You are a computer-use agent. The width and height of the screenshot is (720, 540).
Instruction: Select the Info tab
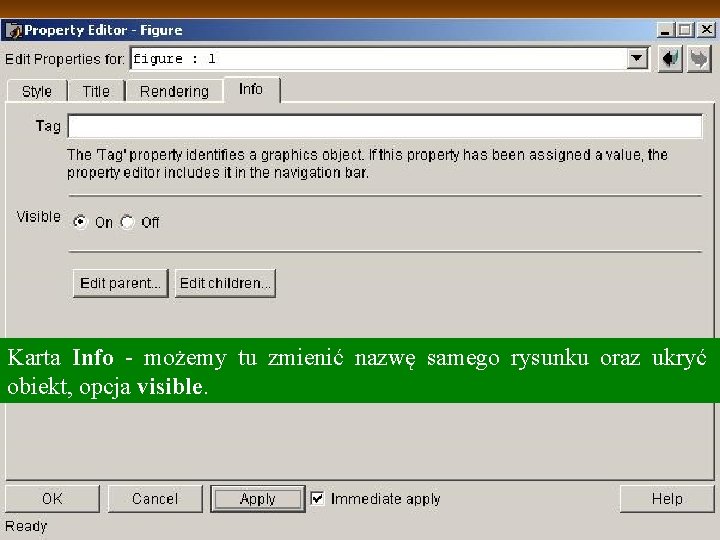tap(251, 89)
